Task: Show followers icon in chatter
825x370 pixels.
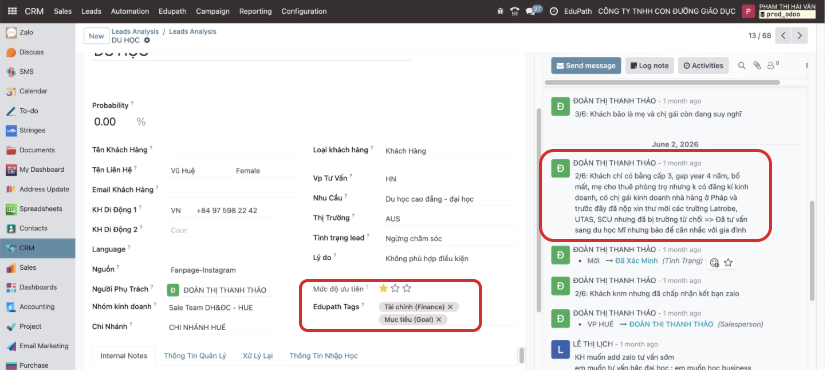Action: pos(772,66)
